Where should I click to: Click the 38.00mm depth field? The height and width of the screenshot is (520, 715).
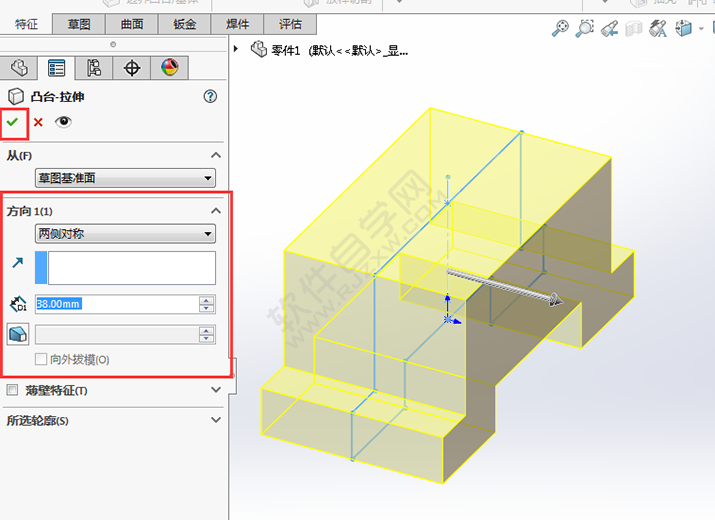point(117,304)
